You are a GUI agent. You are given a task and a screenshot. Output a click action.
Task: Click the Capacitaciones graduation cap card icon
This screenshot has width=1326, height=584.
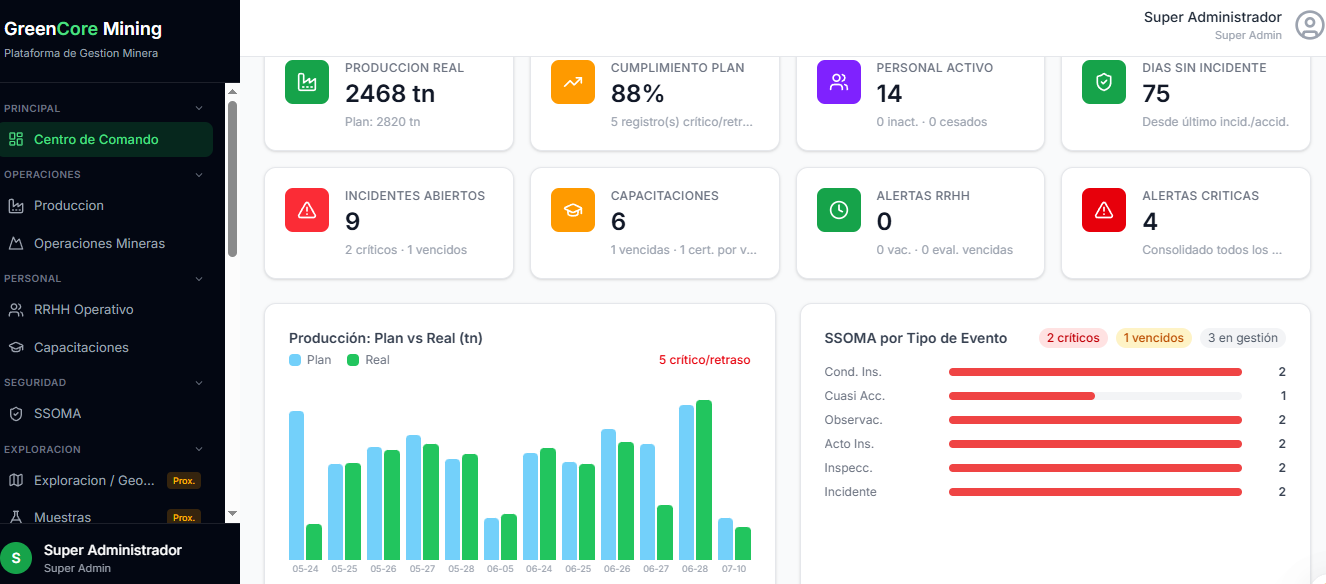[x=573, y=209]
